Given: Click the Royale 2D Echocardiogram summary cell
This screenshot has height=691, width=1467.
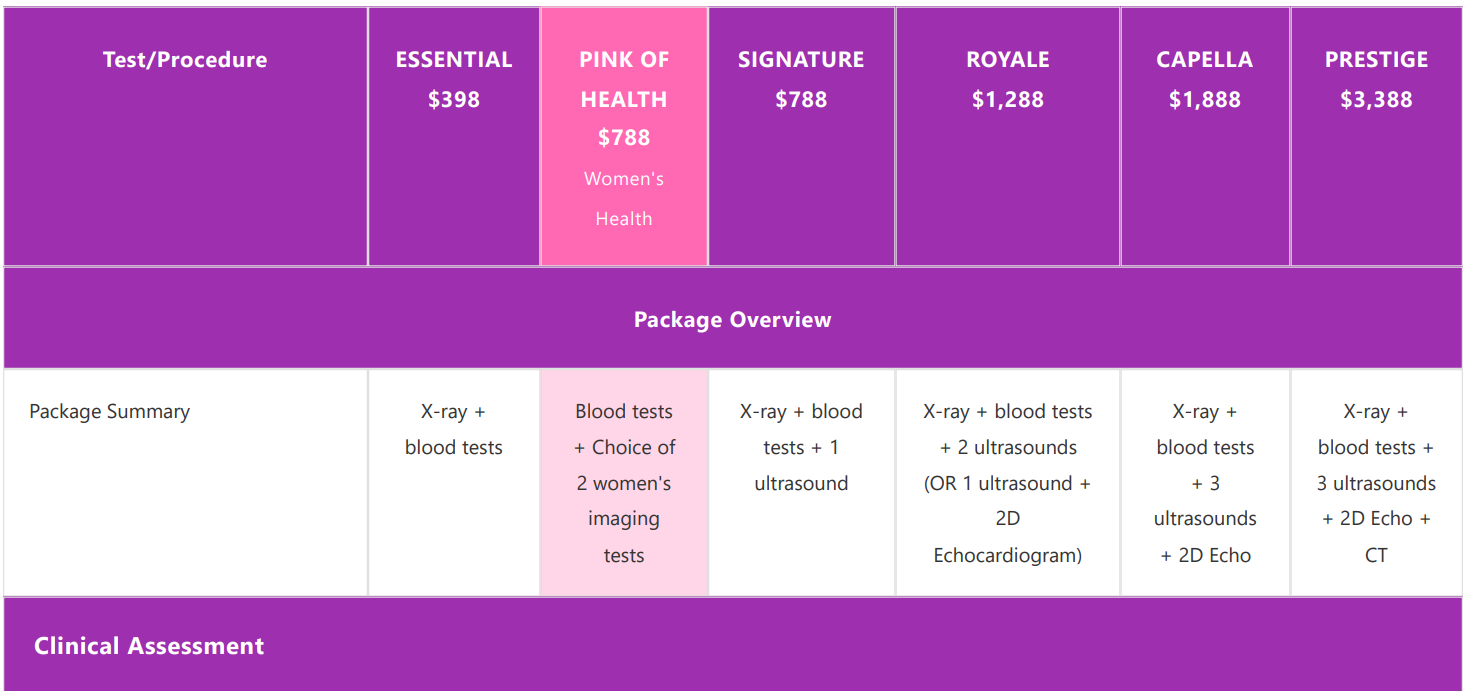Looking at the screenshot, I should [1008, 483].
